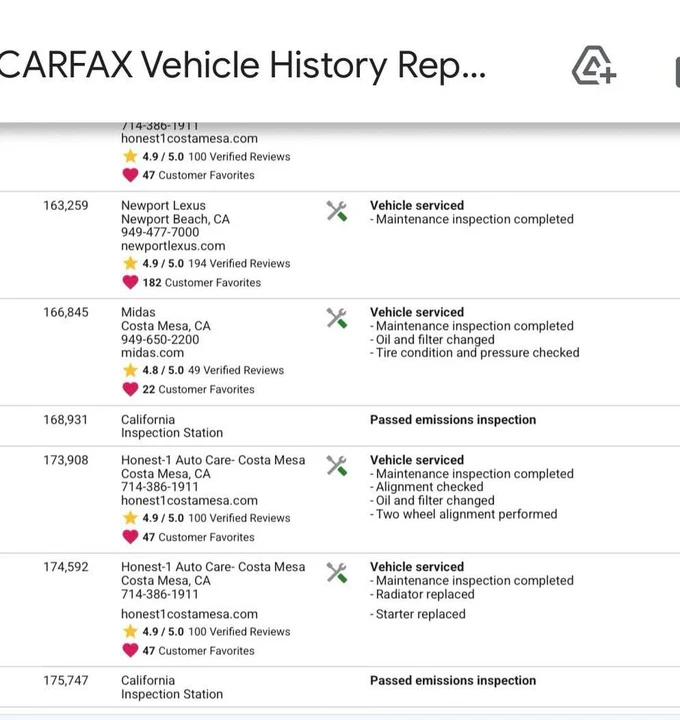Viewport: 680px width, 720px height.
Task: Click service wrench icon in 173,908 row
Action: coord(337,466)
